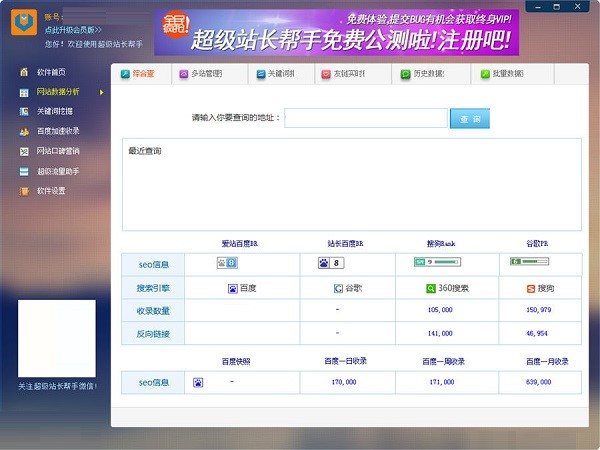Open 关键词挖掘 keyword mining icon
Viewport: 600px width, 450px height.
pos(24,111)
